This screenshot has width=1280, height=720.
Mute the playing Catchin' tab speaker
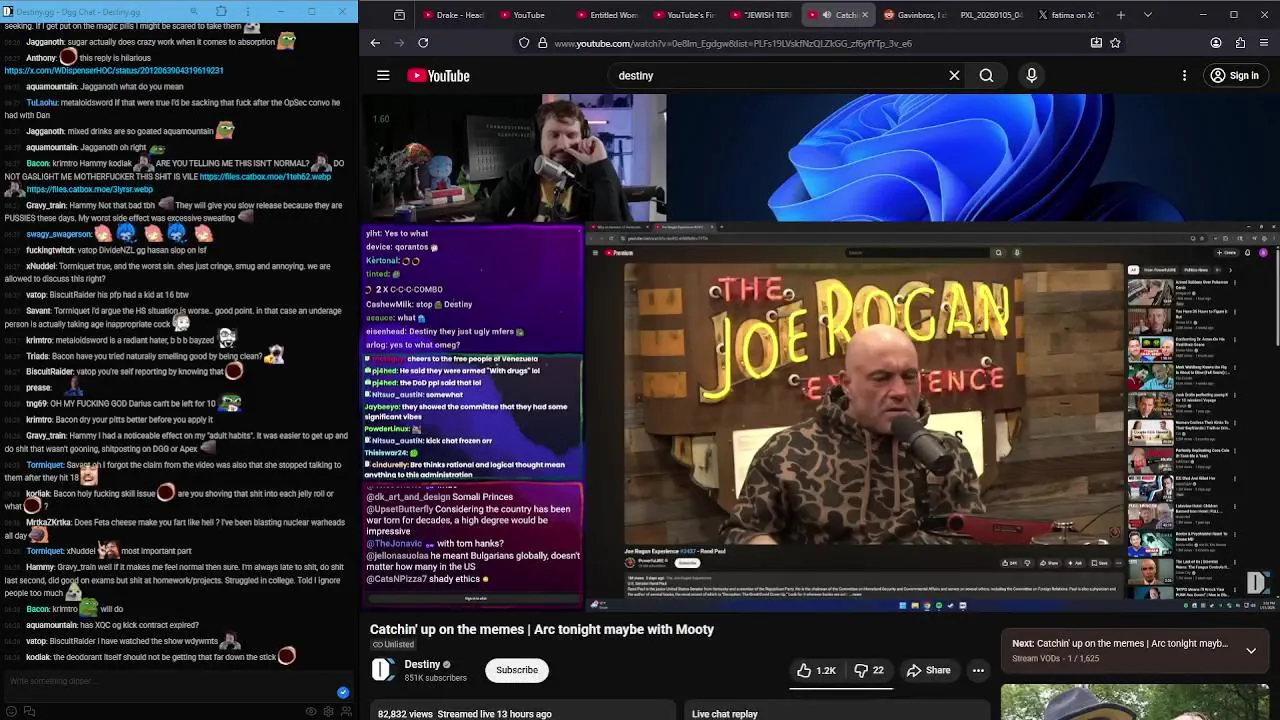[x=826, y=15]
